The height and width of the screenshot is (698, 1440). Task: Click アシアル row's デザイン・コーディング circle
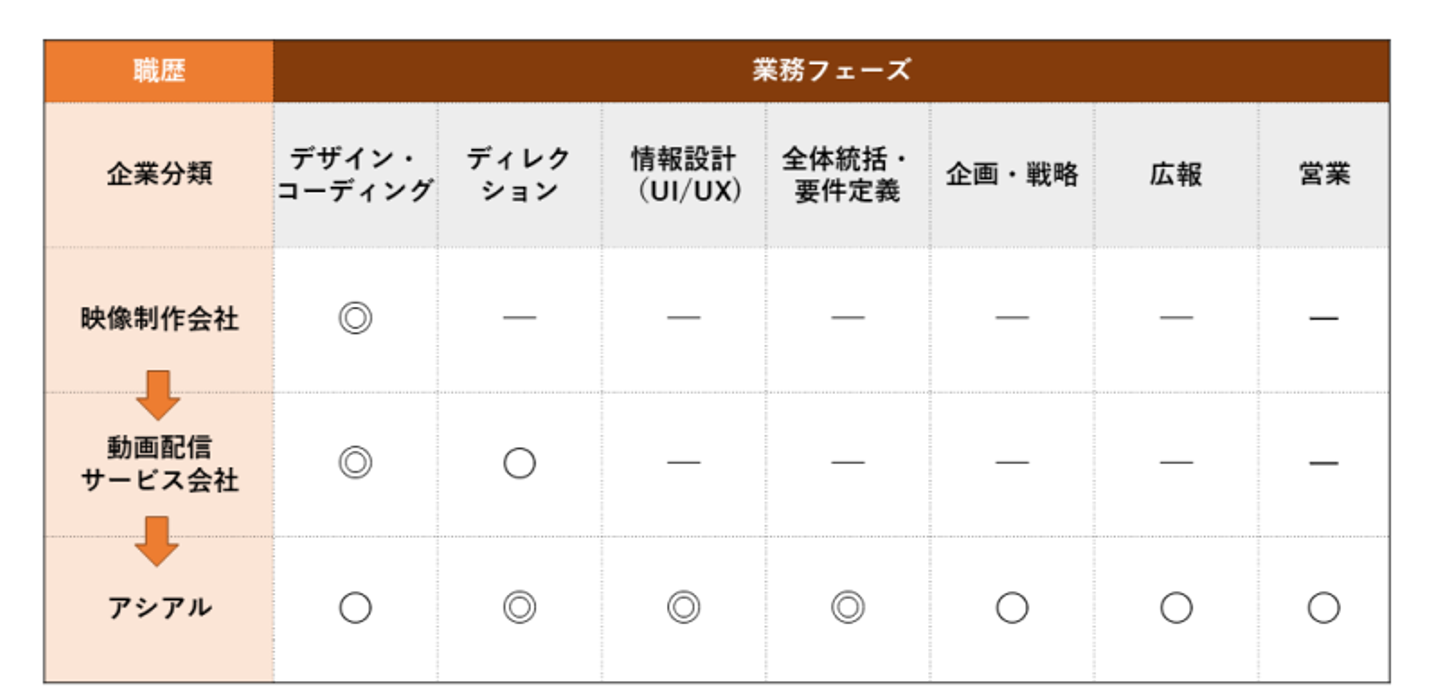pos(355,607)
